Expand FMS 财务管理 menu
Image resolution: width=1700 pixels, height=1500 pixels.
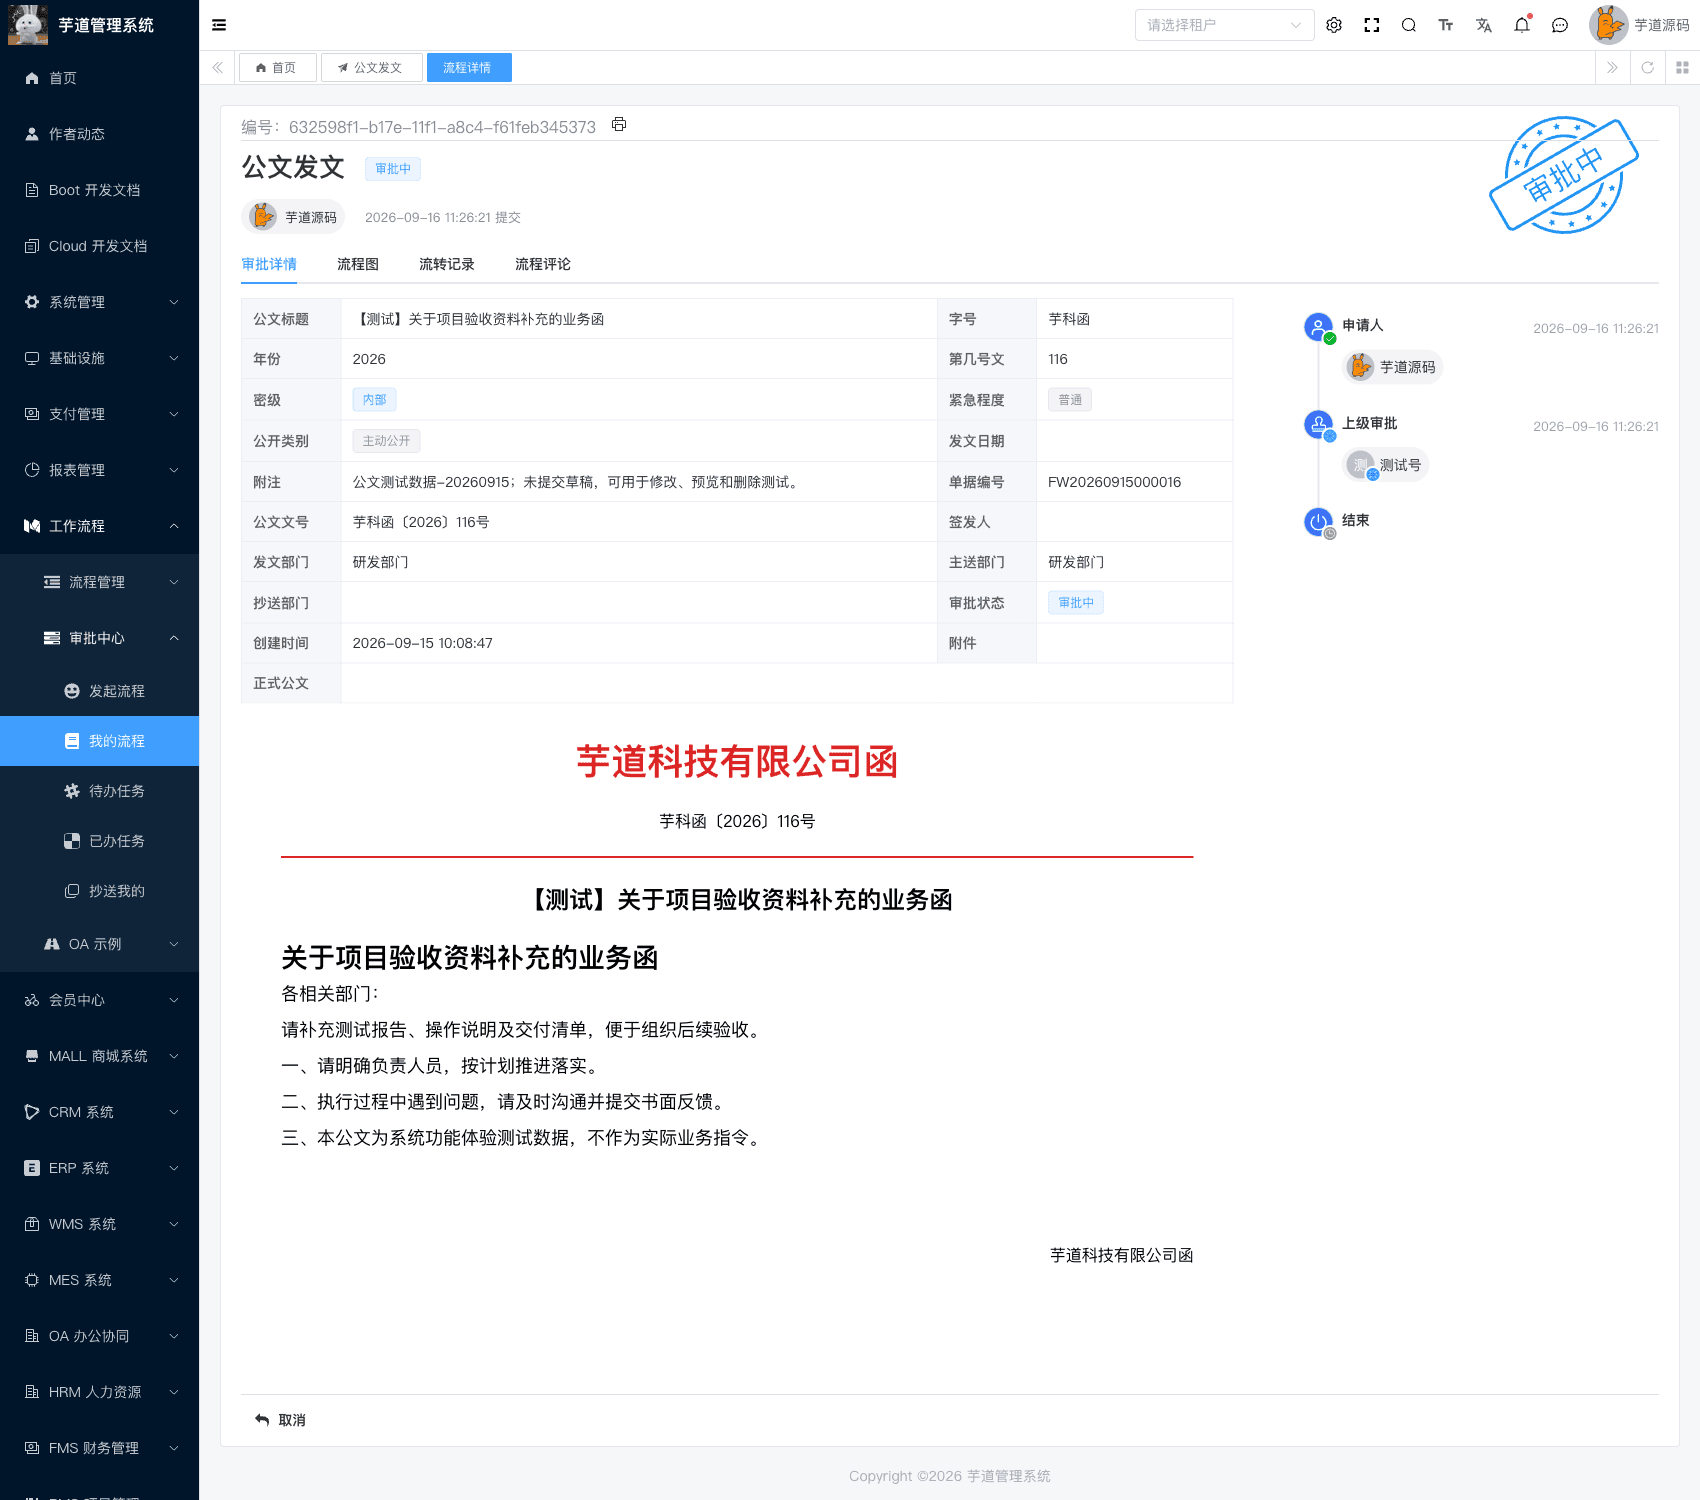point(99,1448)
